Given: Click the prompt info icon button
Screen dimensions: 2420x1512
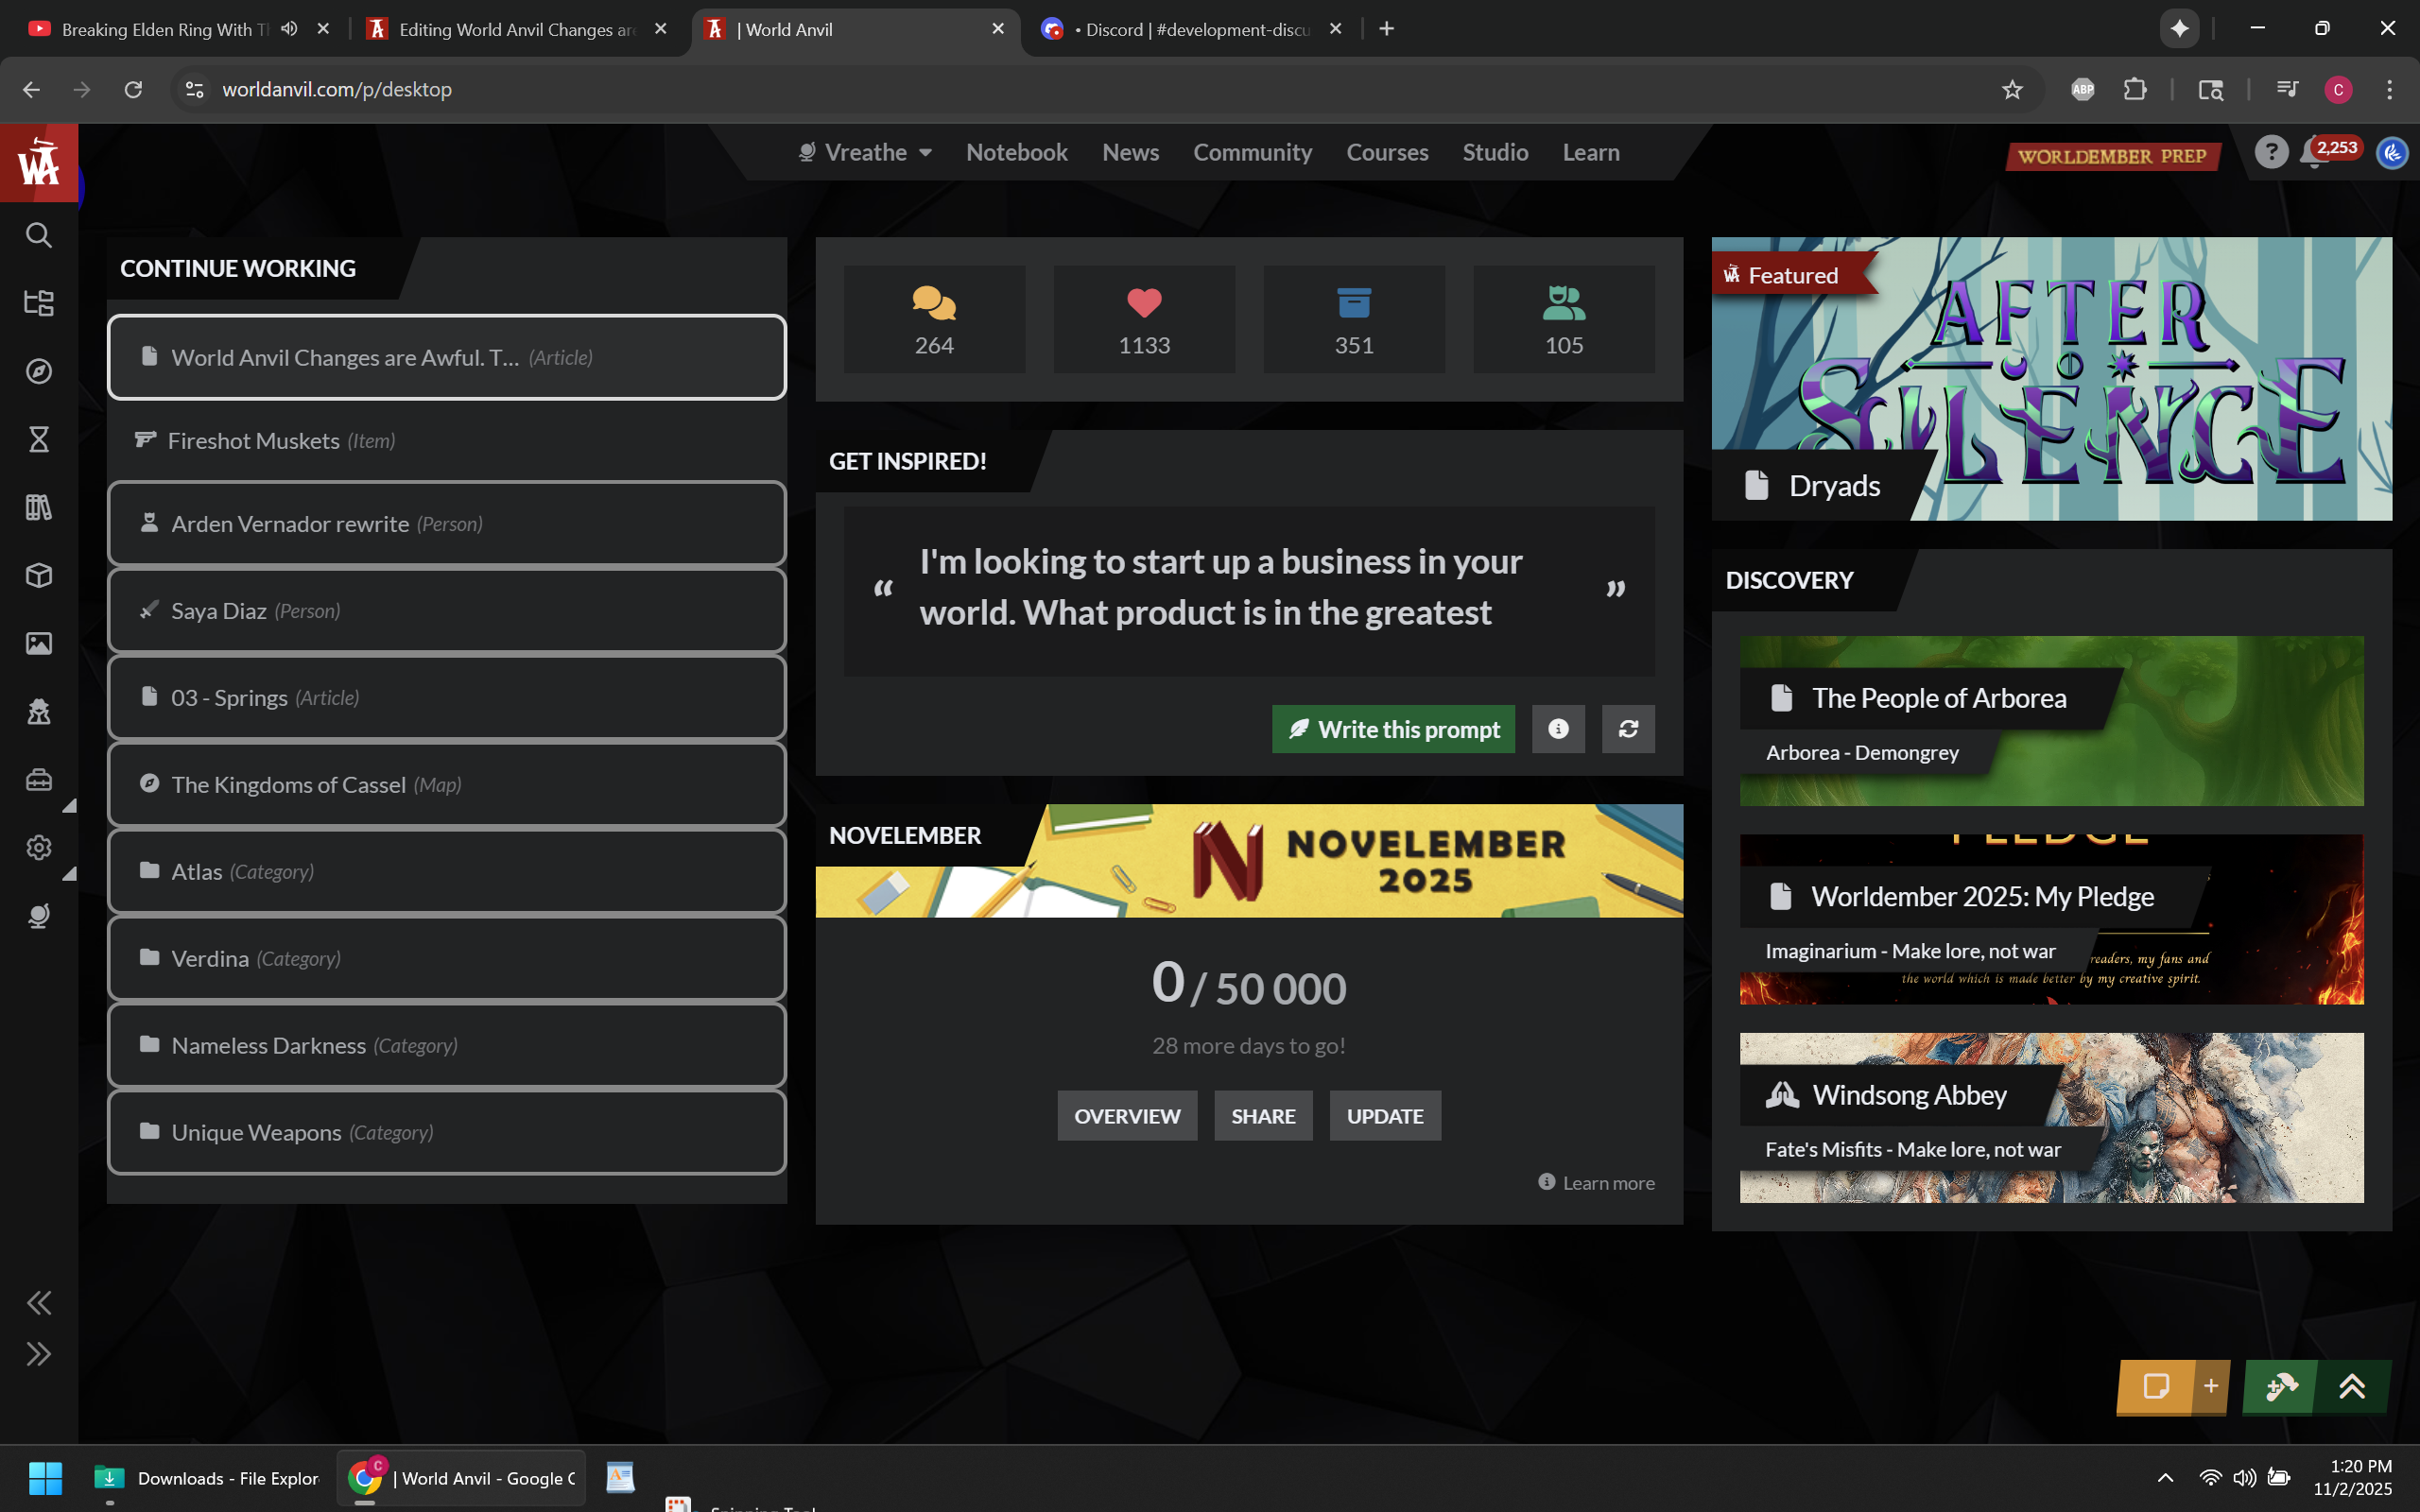Looking at the screenshot, I should [x=1558, y=729].
